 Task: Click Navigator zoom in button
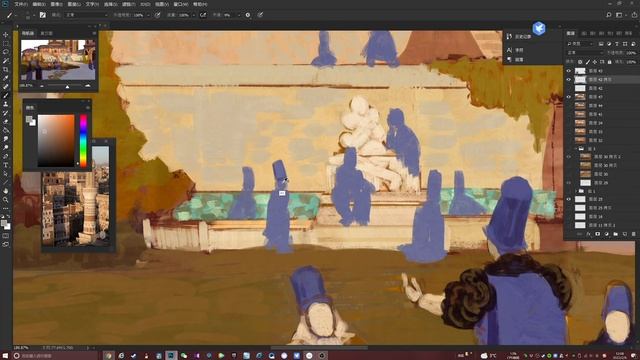click(x=88, y=86)
